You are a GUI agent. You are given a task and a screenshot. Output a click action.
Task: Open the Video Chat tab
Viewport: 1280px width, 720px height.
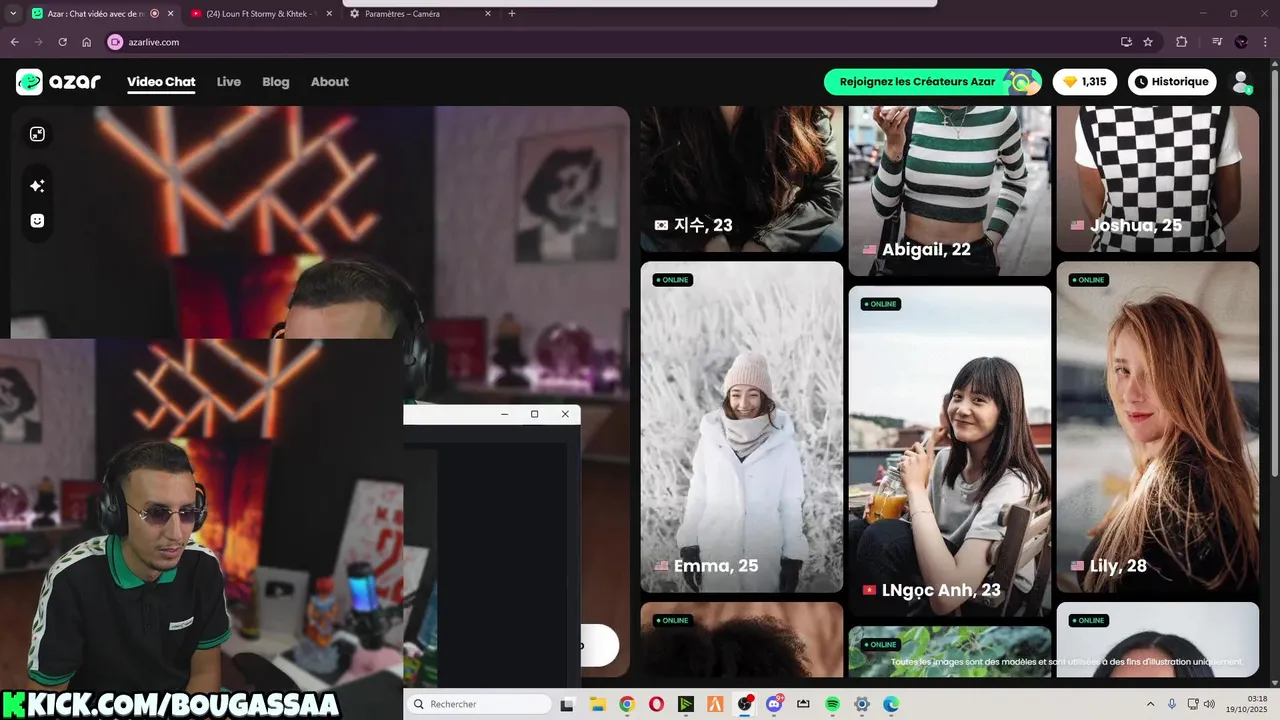[161, 82]
